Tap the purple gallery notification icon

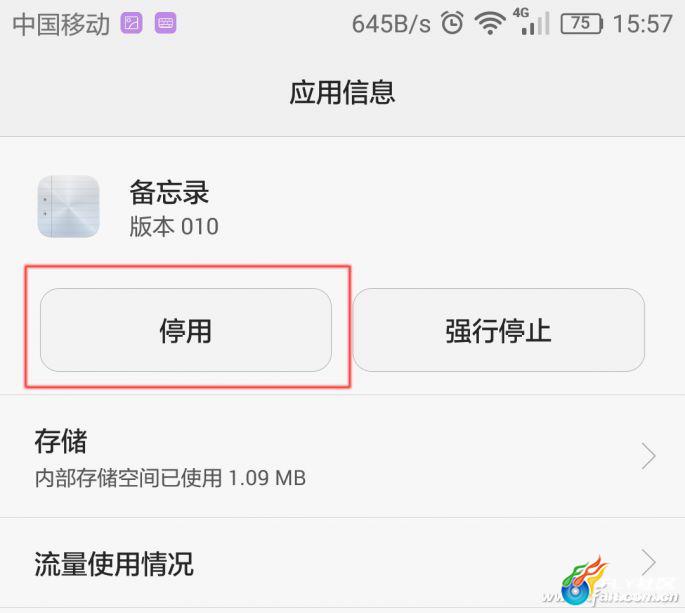131,23
